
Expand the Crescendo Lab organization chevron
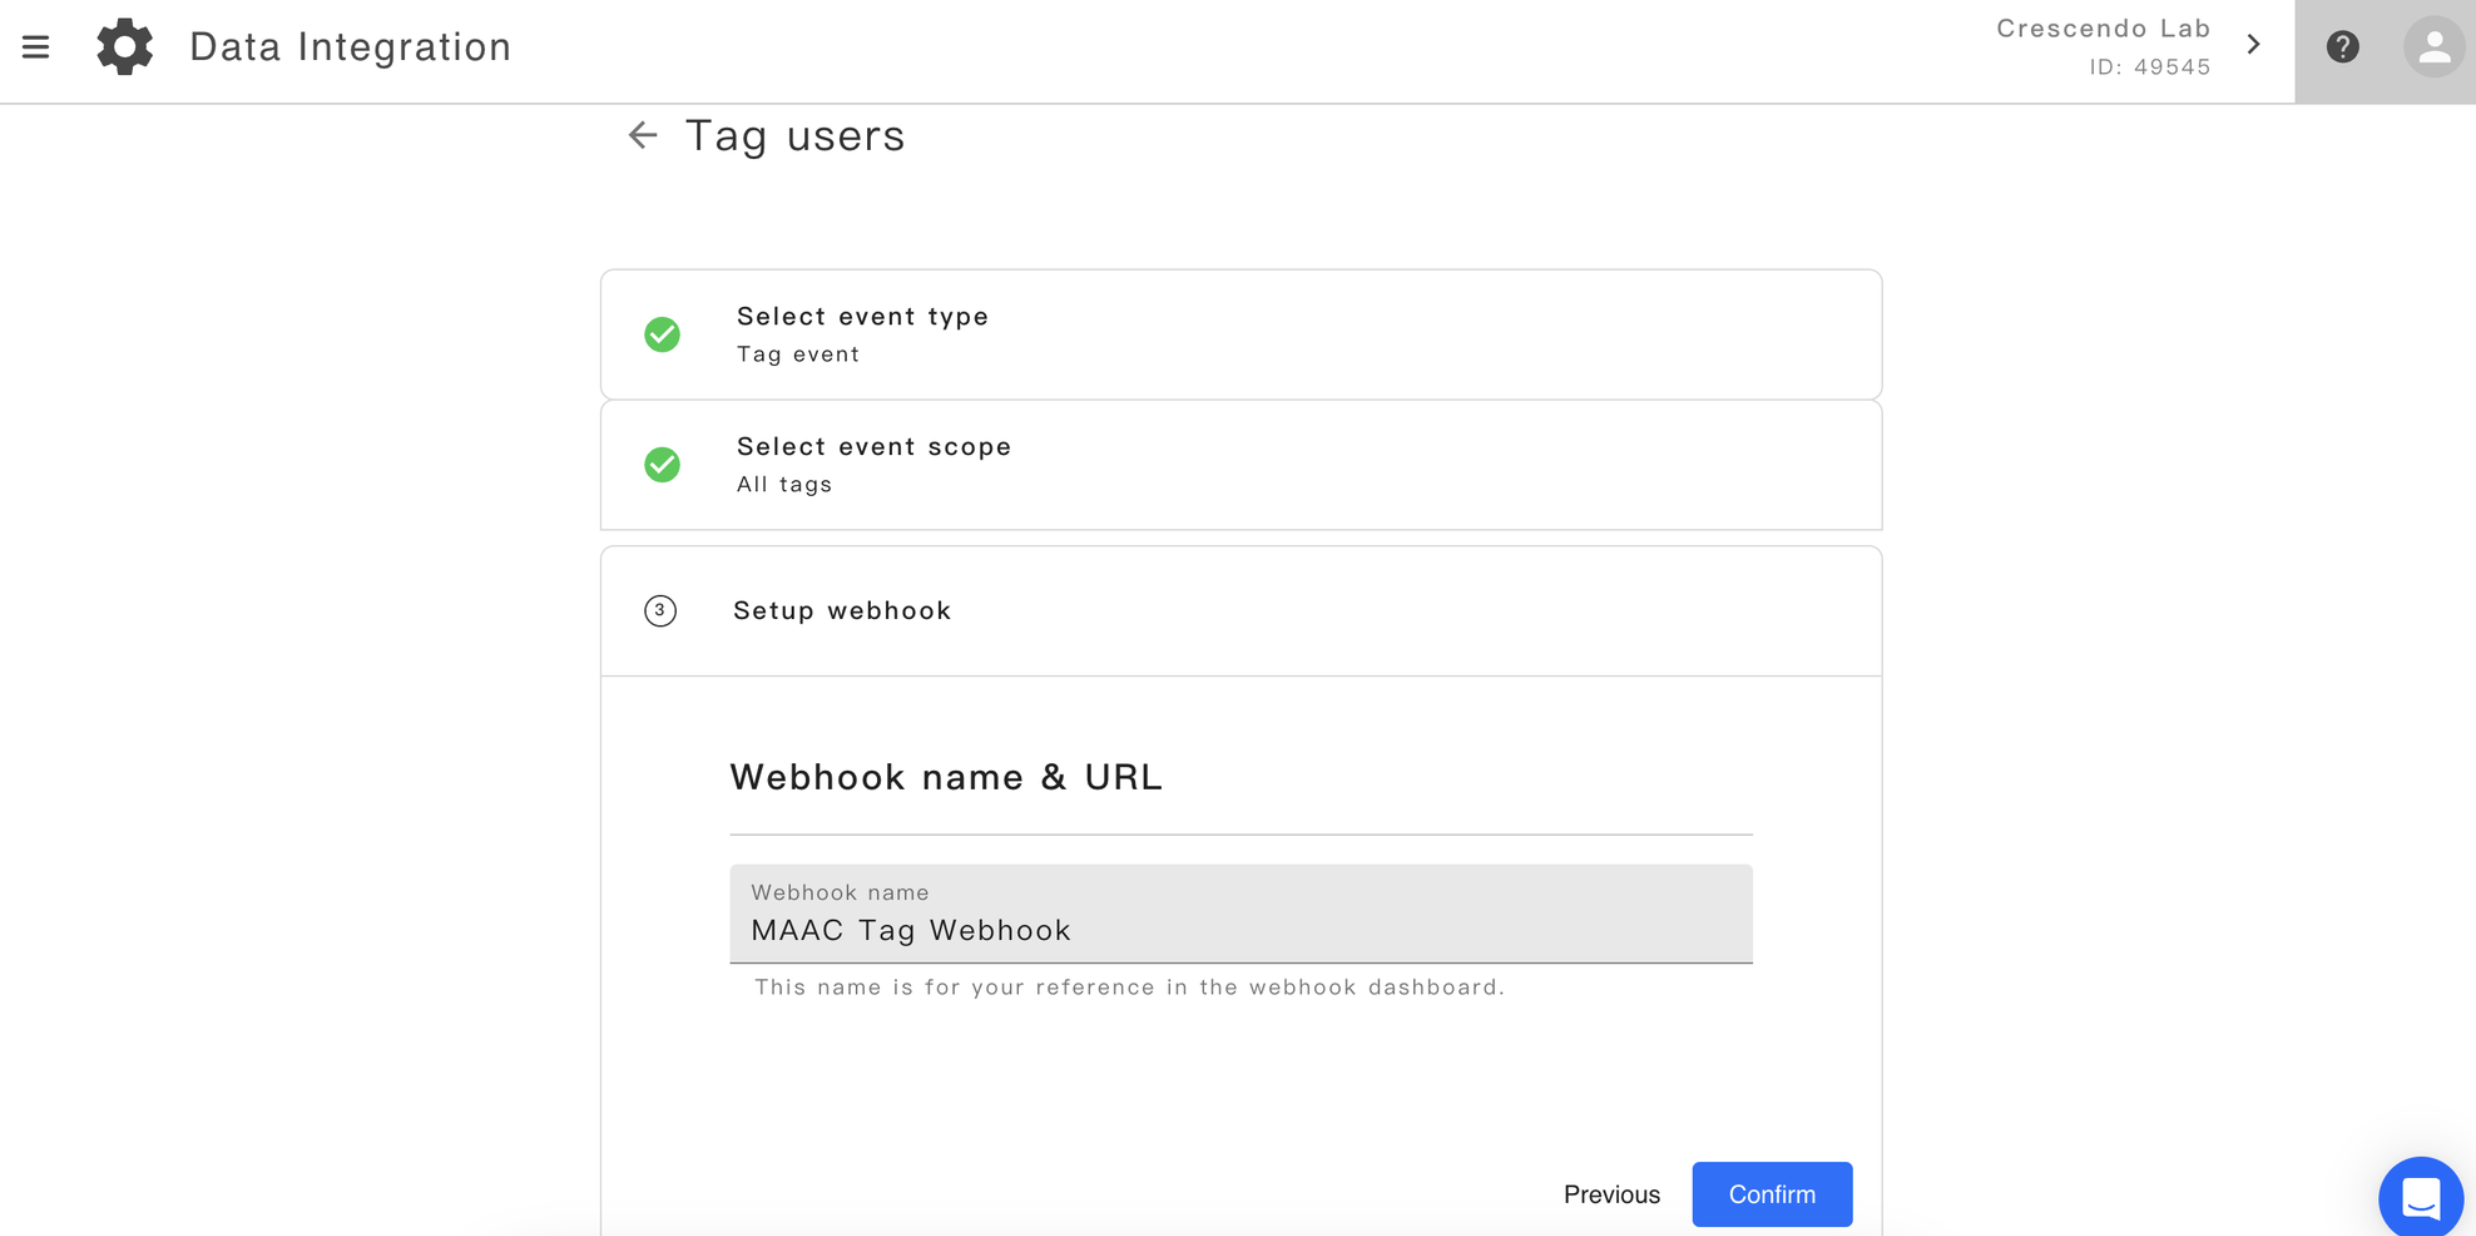[2253, 45]
